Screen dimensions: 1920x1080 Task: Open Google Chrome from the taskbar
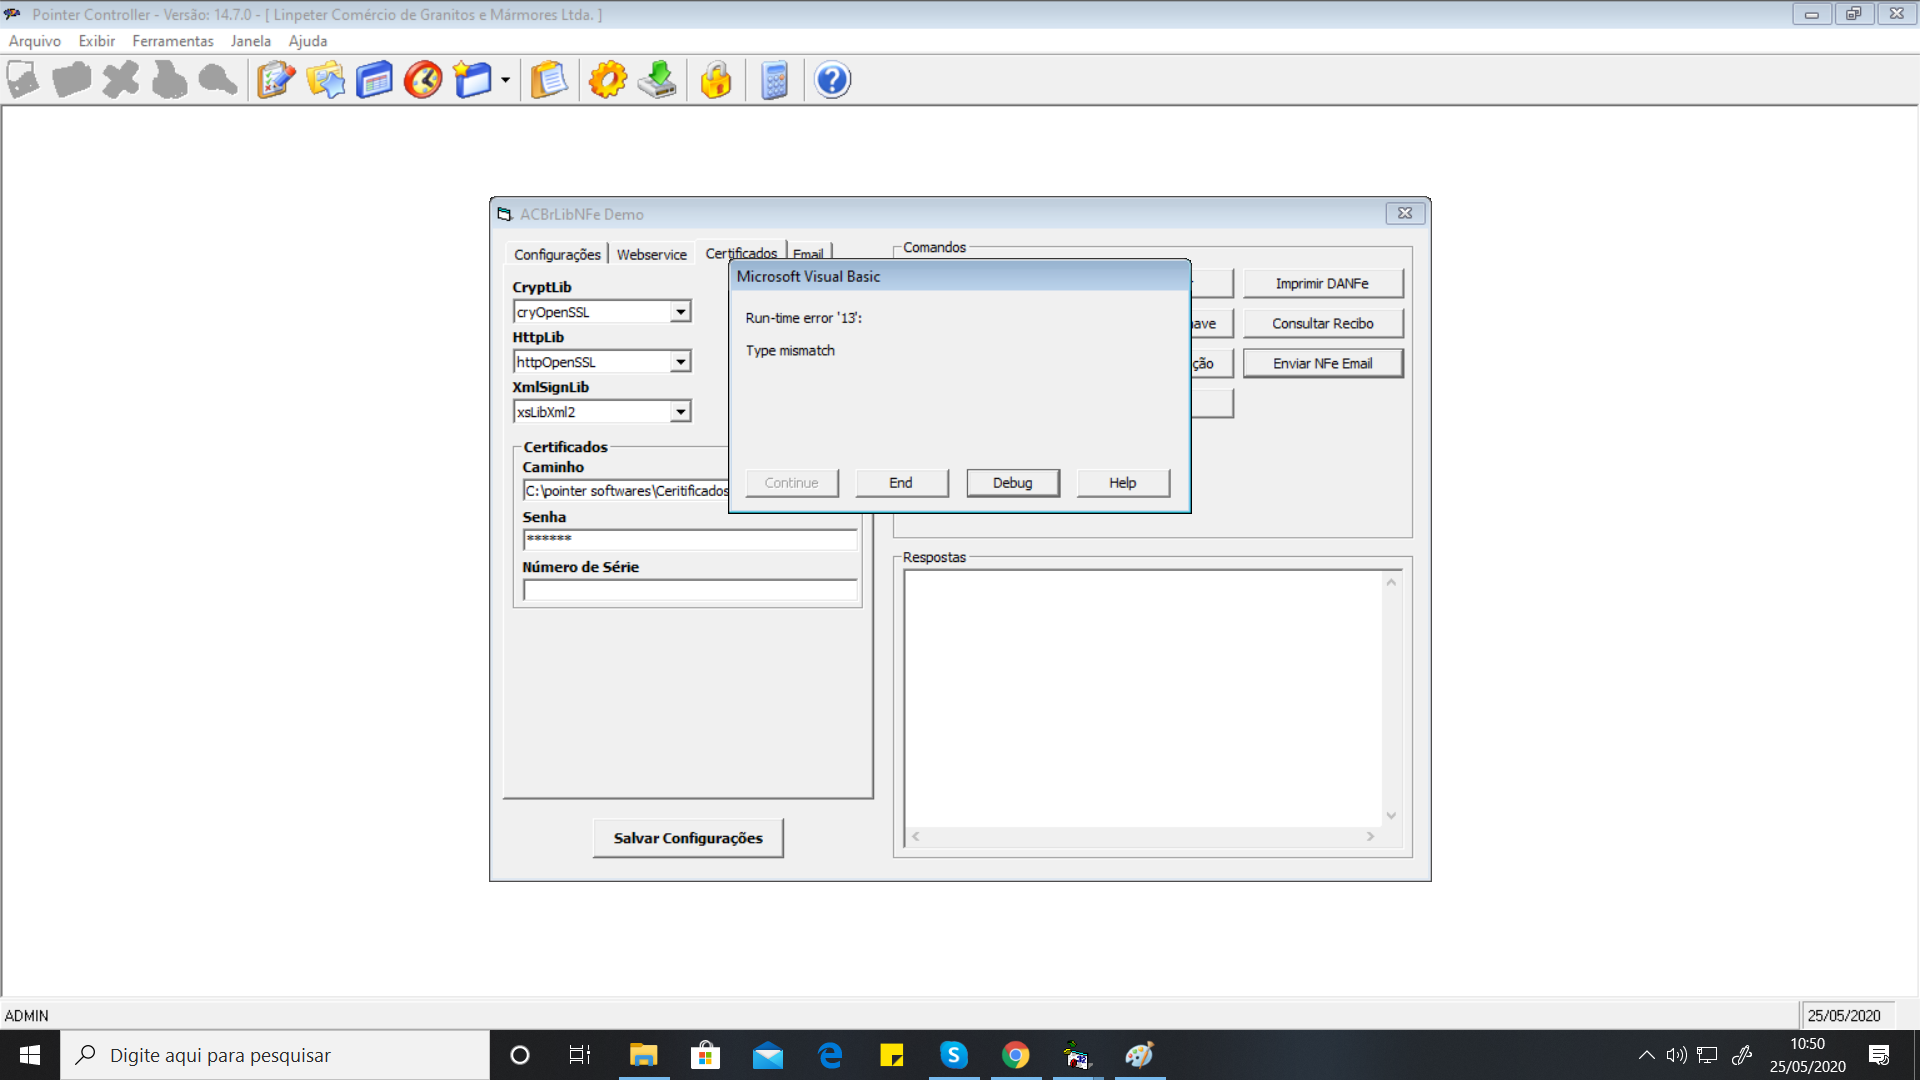point(1016,1055)
